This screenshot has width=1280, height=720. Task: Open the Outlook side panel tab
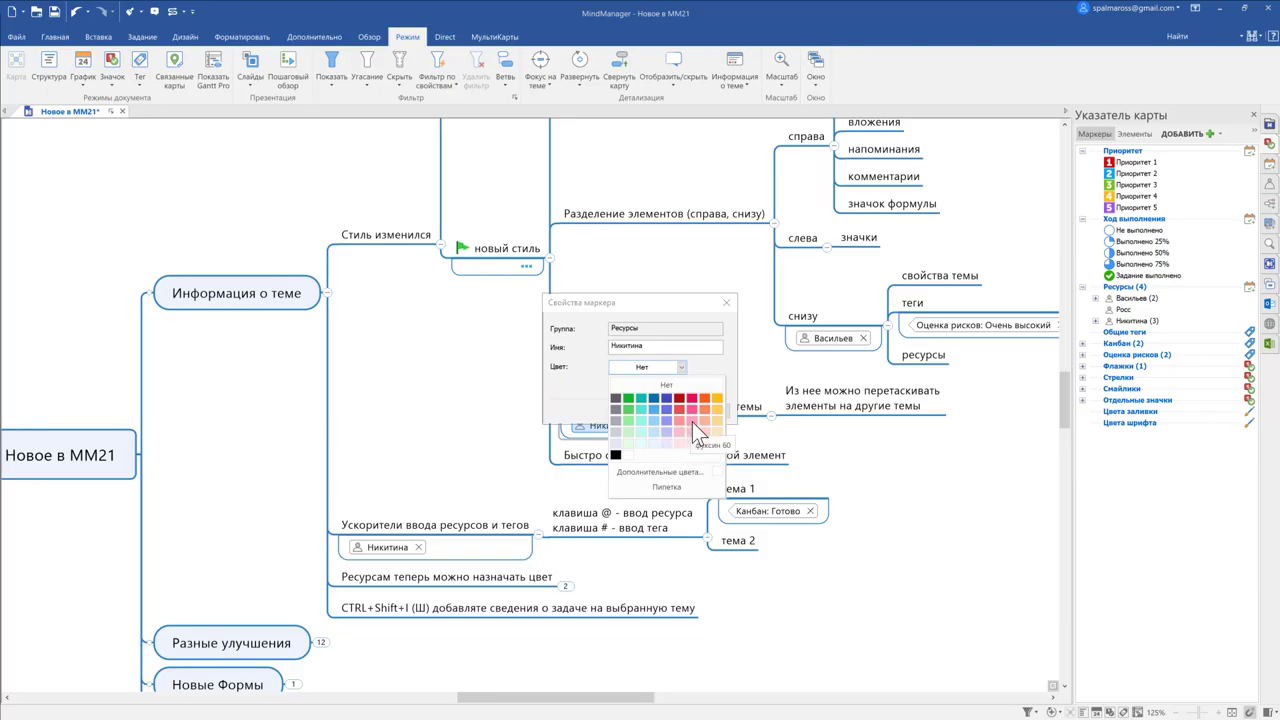tap(1270, 303)
